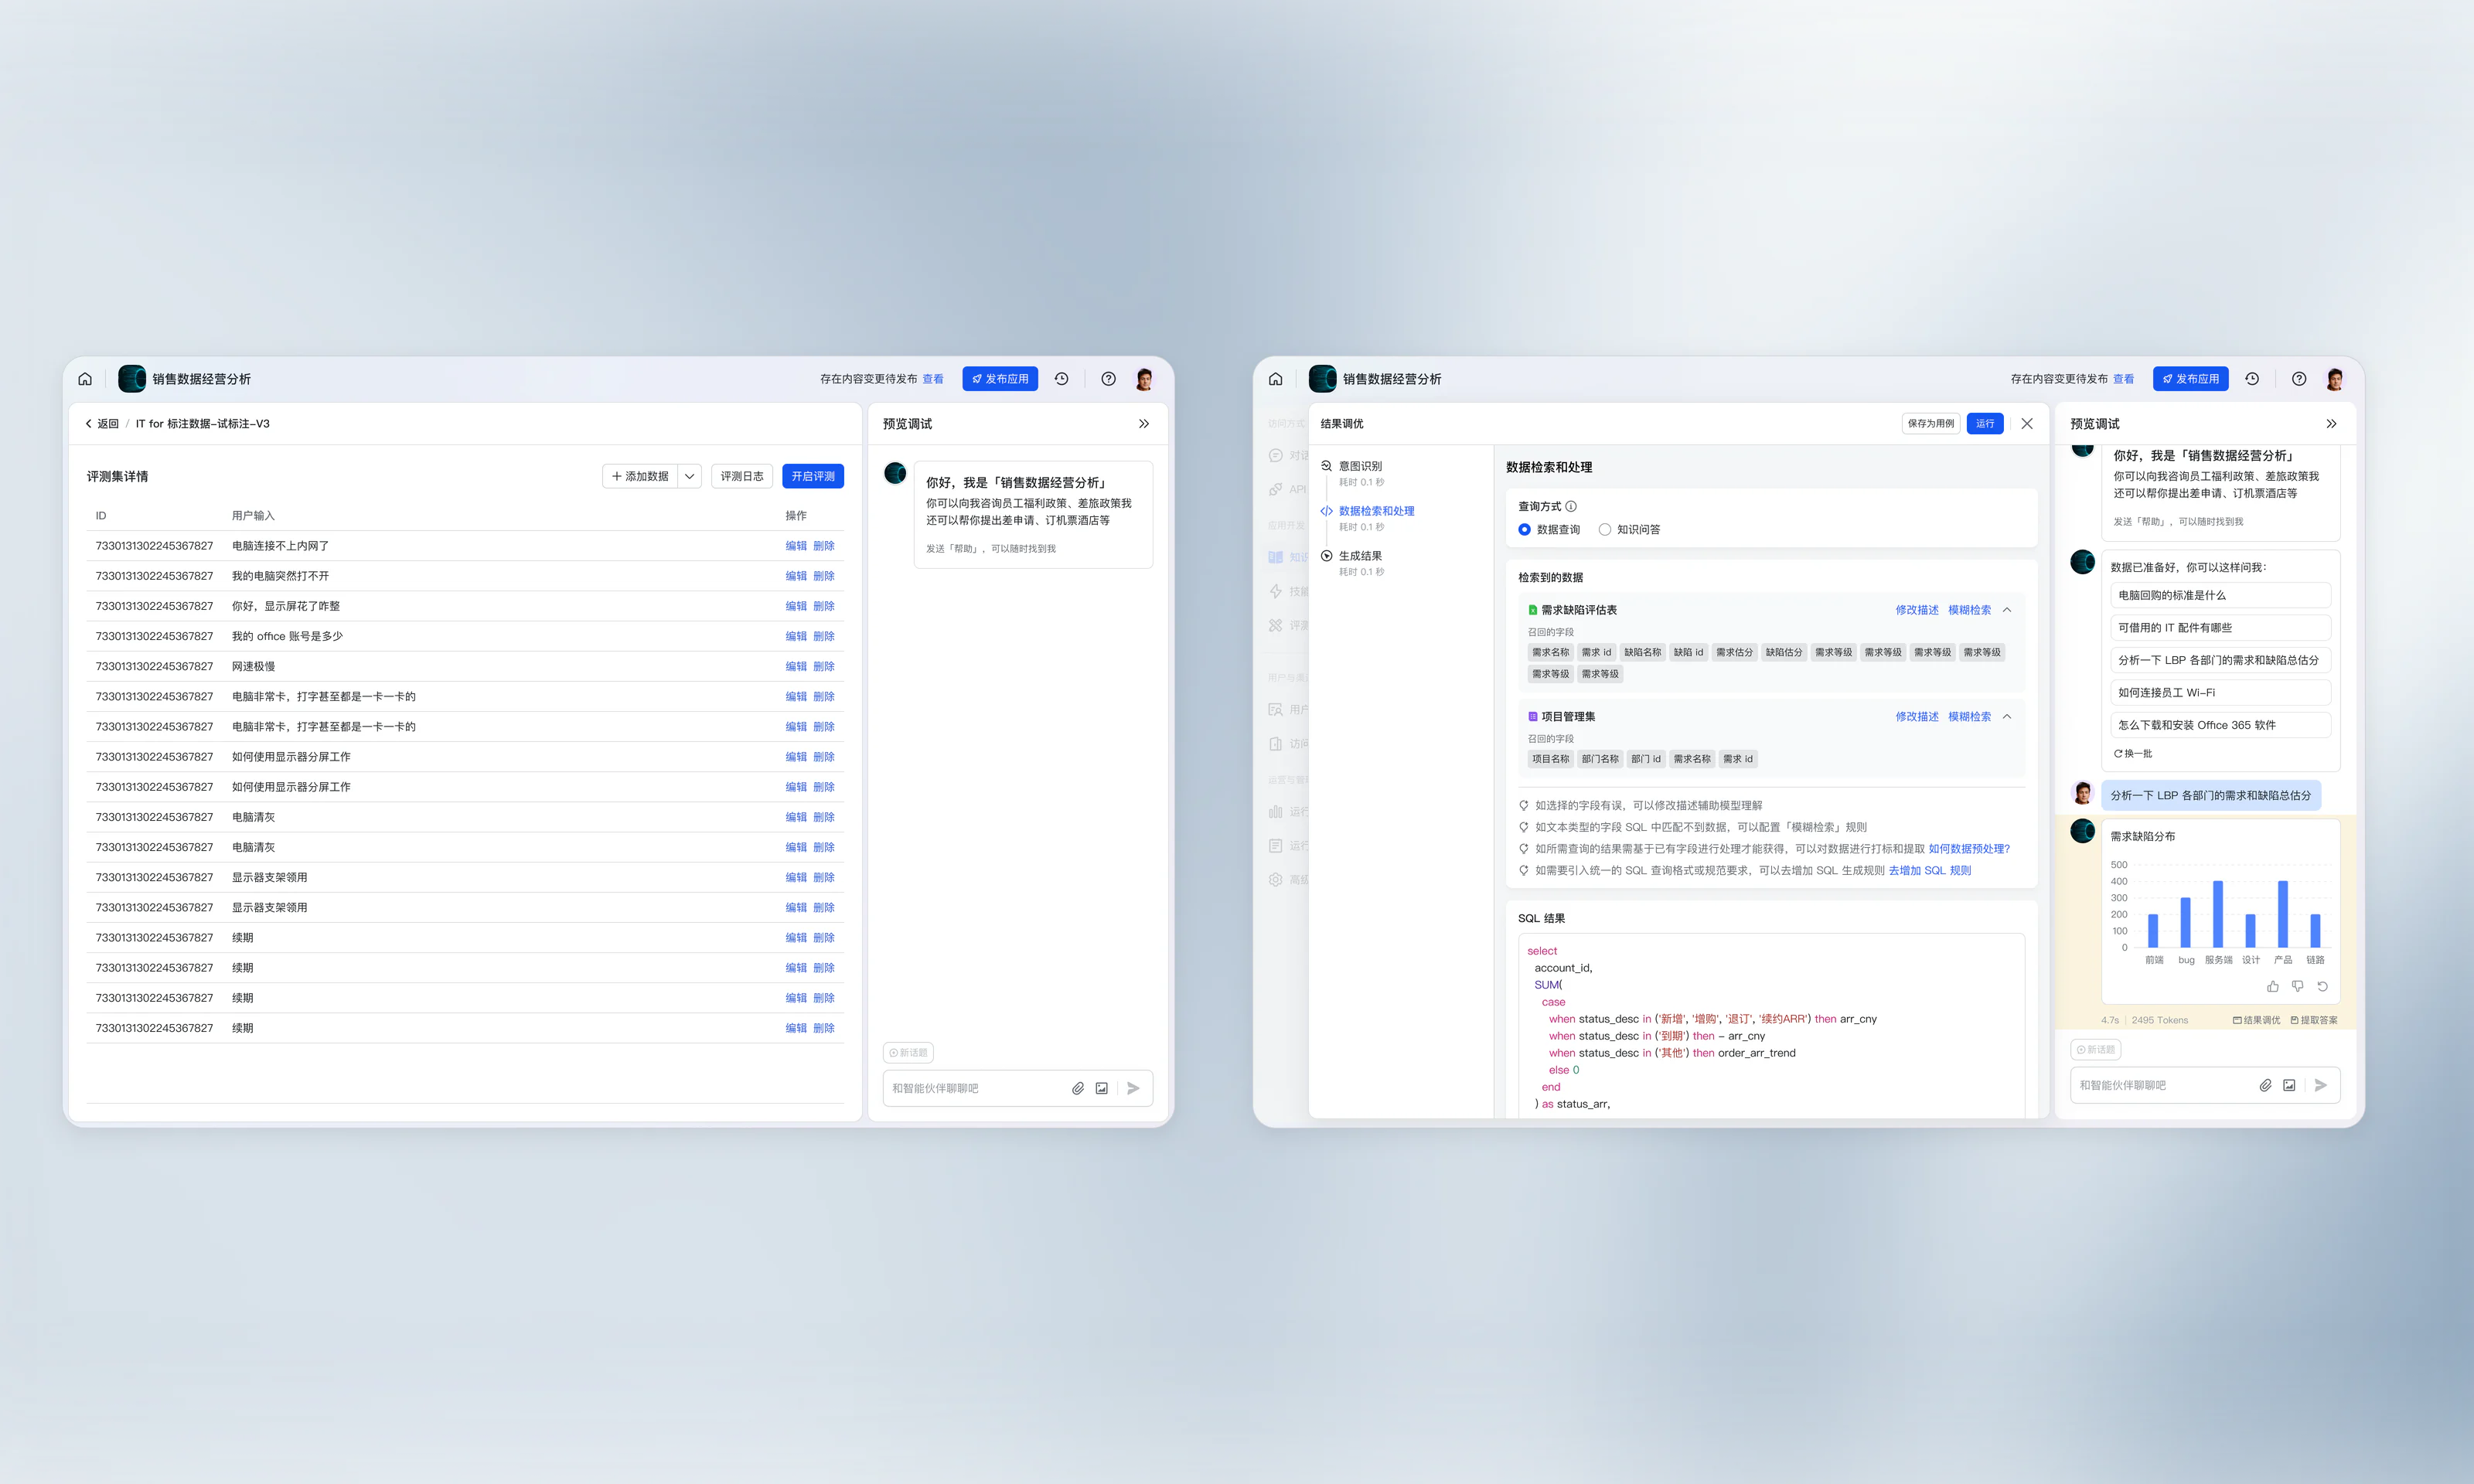Screen dimensions: 2474x1484
Task: Click 模糊检索 for 需求缺陷评估表
Action: pos(1970,610)
